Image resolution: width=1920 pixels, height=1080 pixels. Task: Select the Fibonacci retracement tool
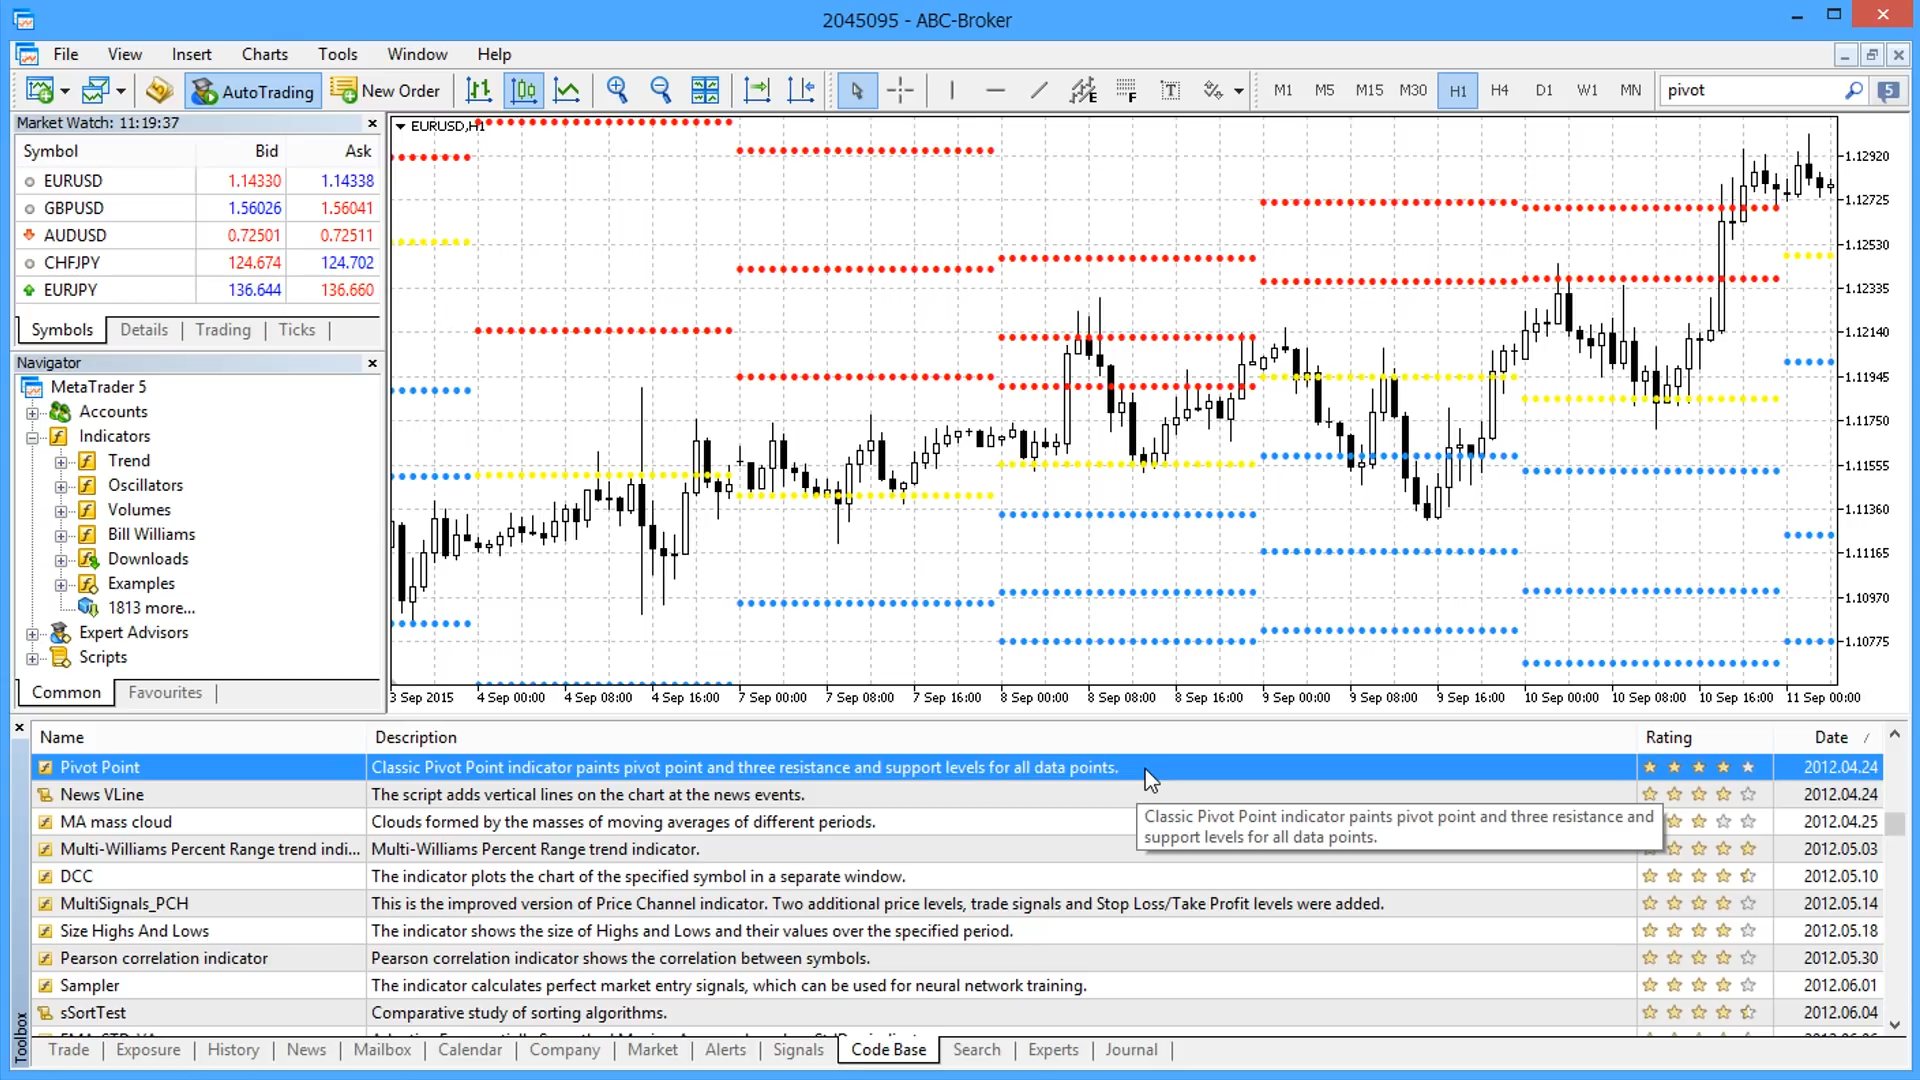1127,91
